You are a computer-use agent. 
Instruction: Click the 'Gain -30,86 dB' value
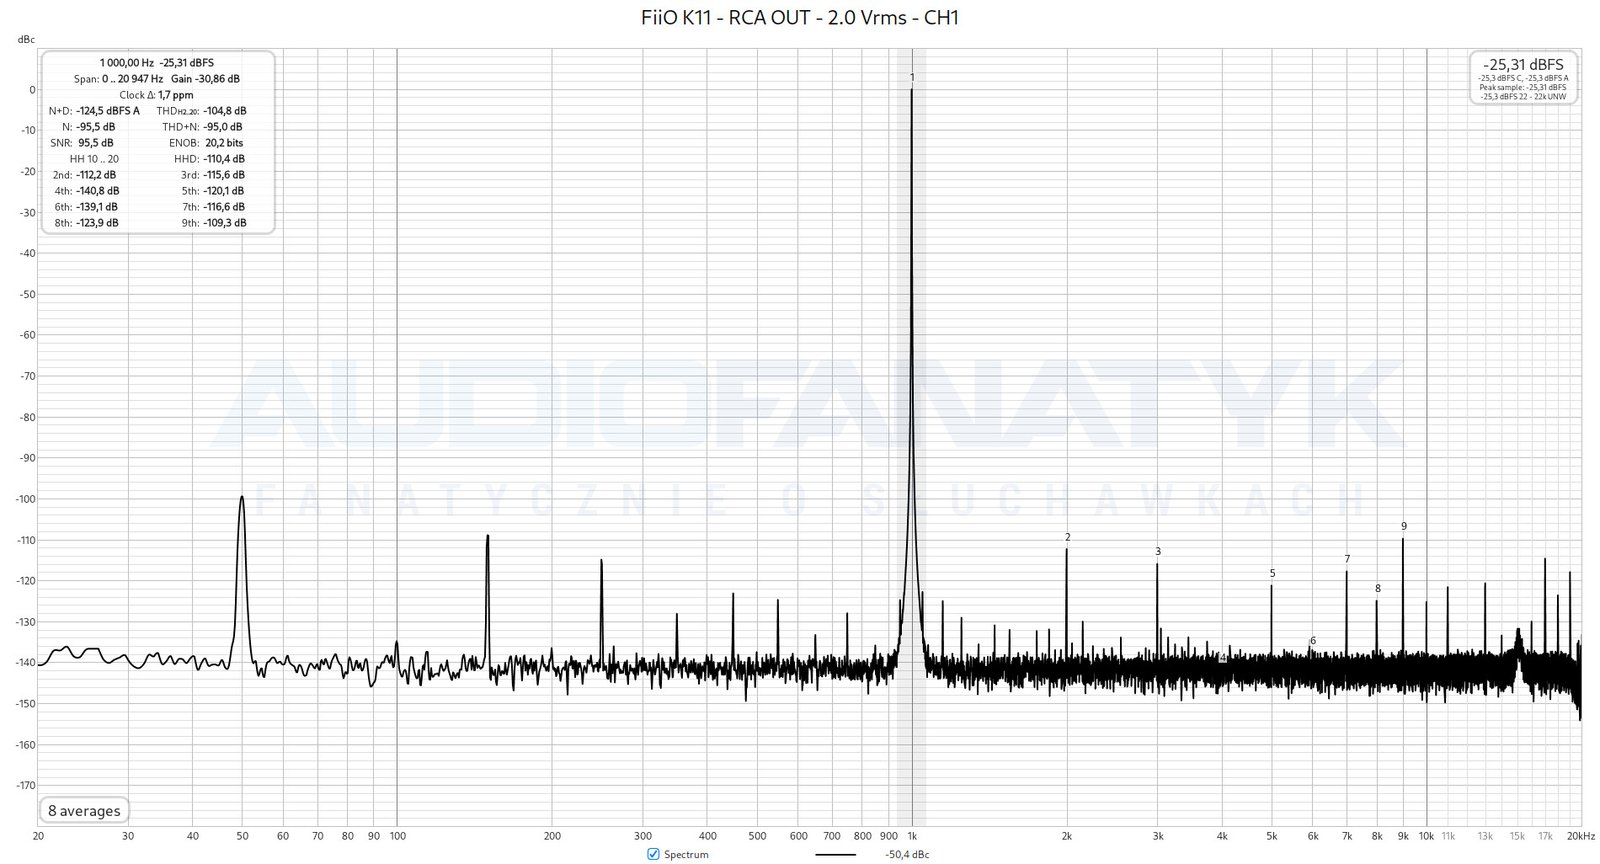coord(205,78)
